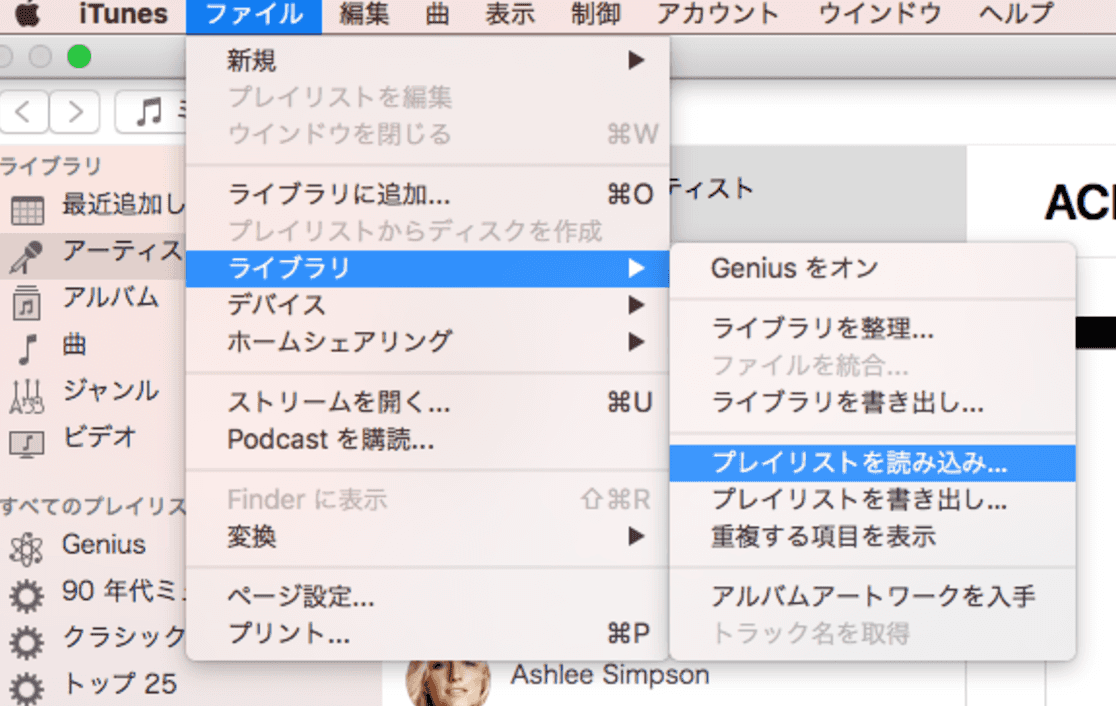Open the 表示 menu

[510, 14]
